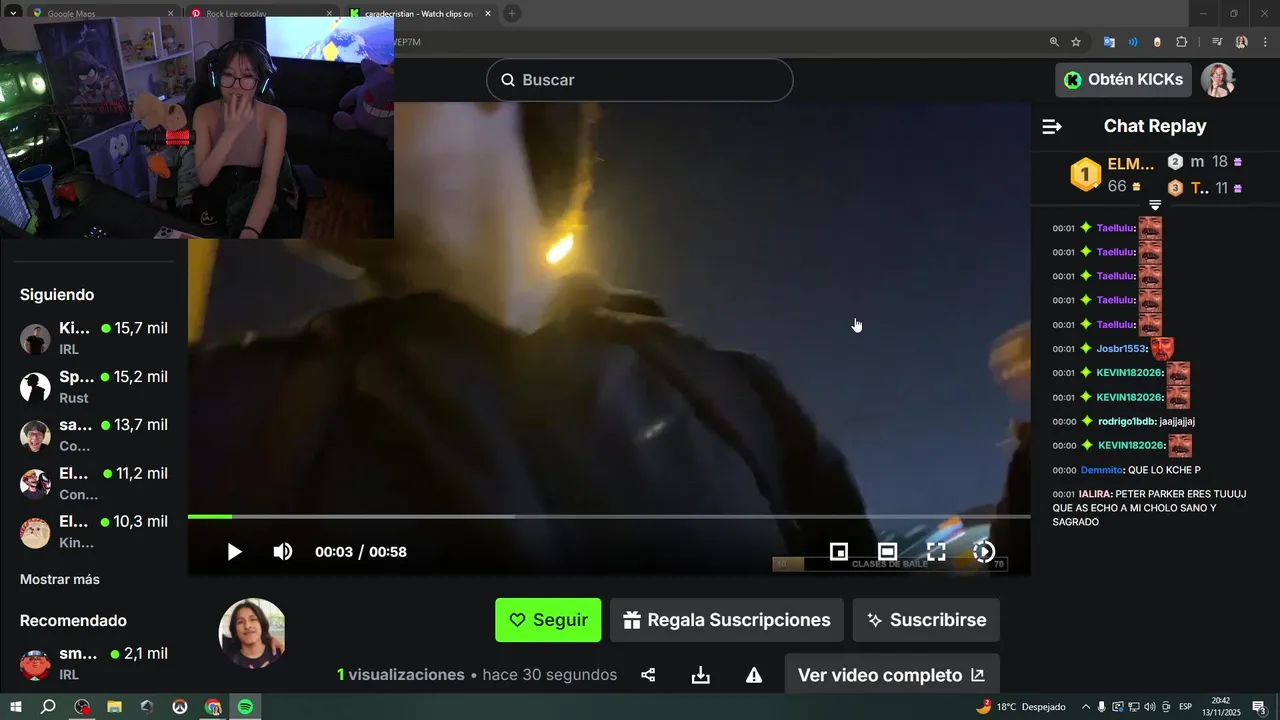Open followed channel with 10,3 mil viewers

point(95,531)
